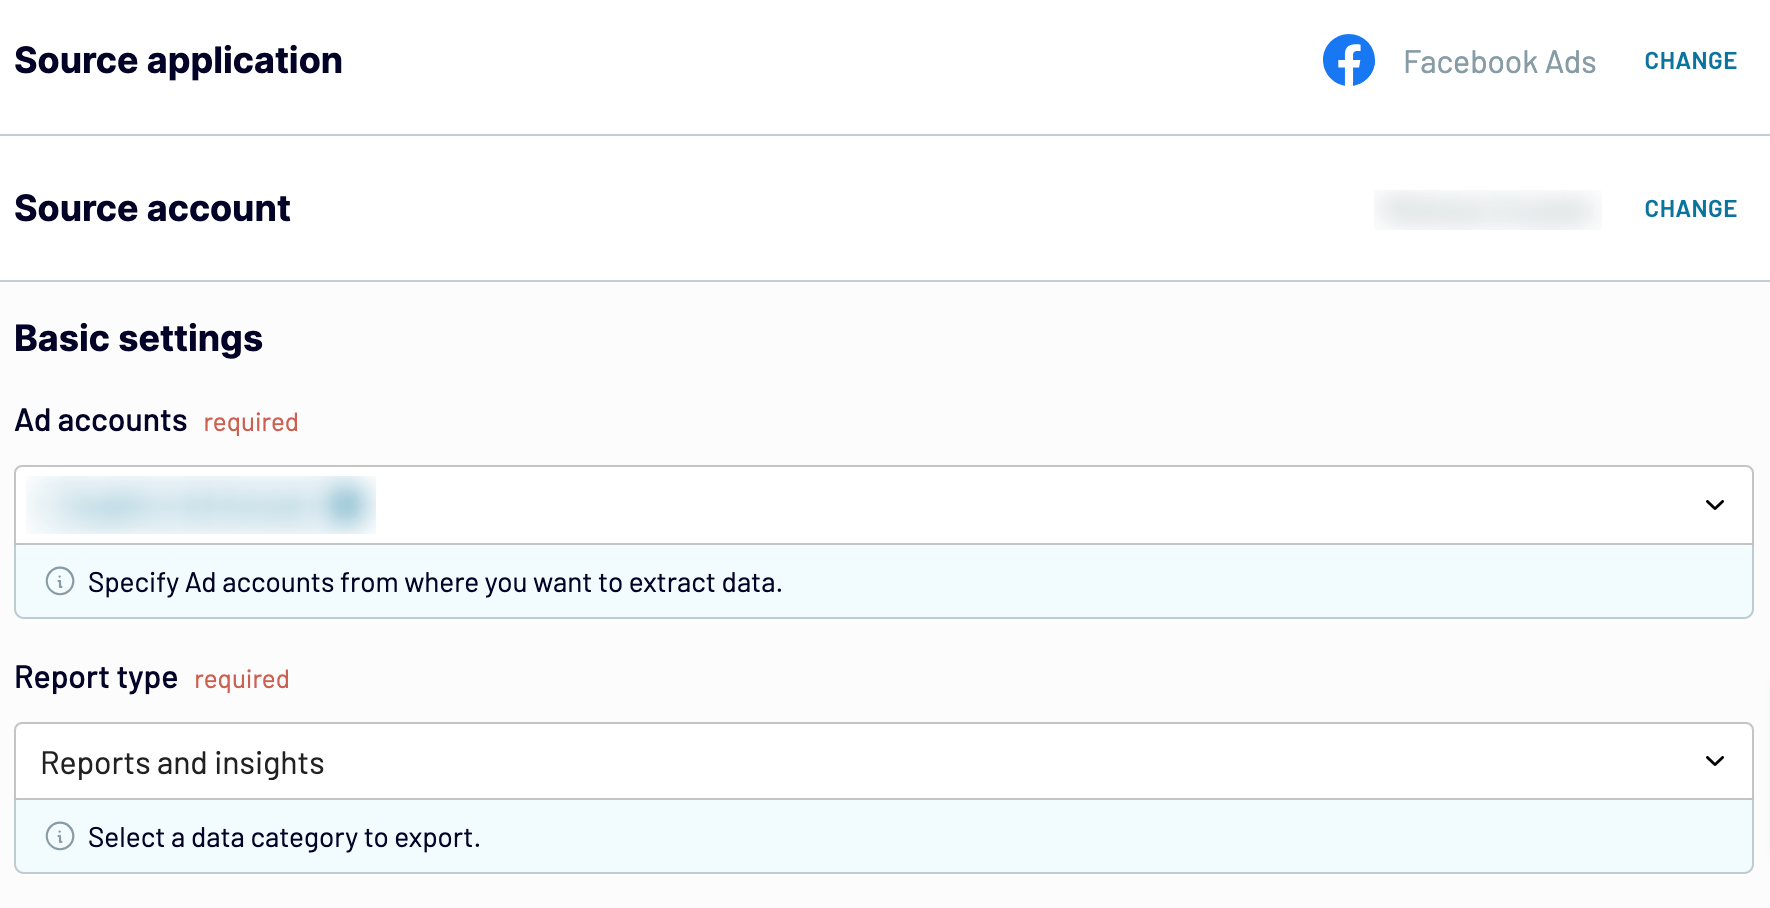The height and width of the screenshot is (908, 1770).
Task: Click the Source application heading
Action: [178, 61]
